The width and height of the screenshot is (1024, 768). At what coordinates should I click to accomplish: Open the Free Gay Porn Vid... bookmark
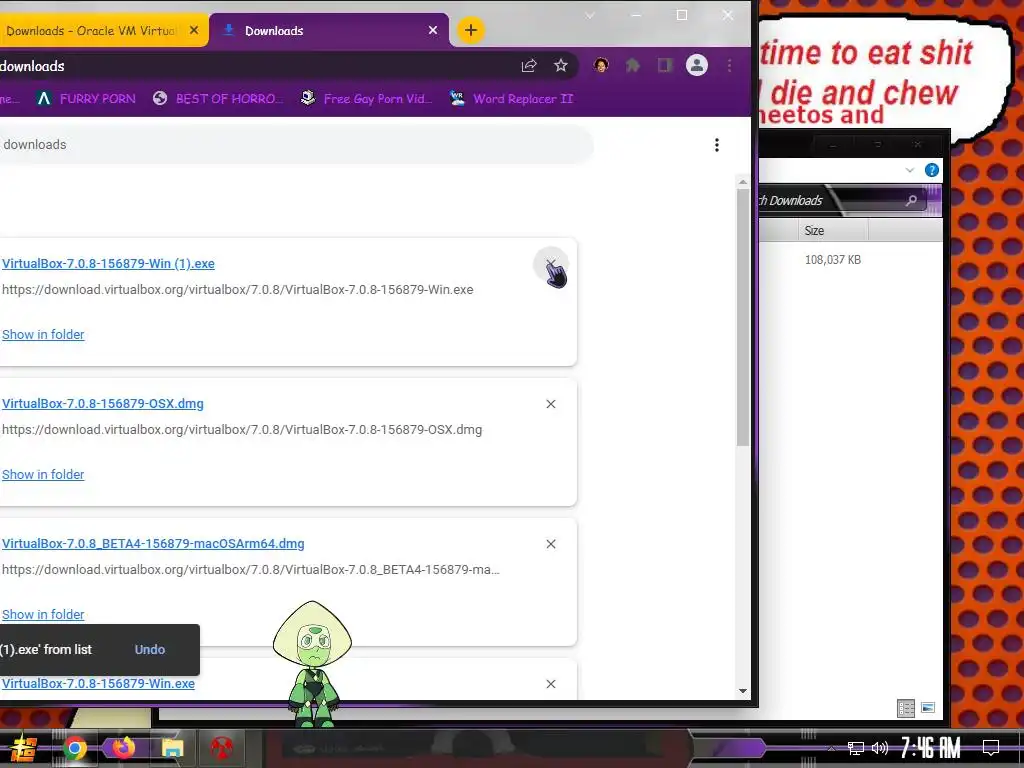pyautogui.click(x=366, y=99)
